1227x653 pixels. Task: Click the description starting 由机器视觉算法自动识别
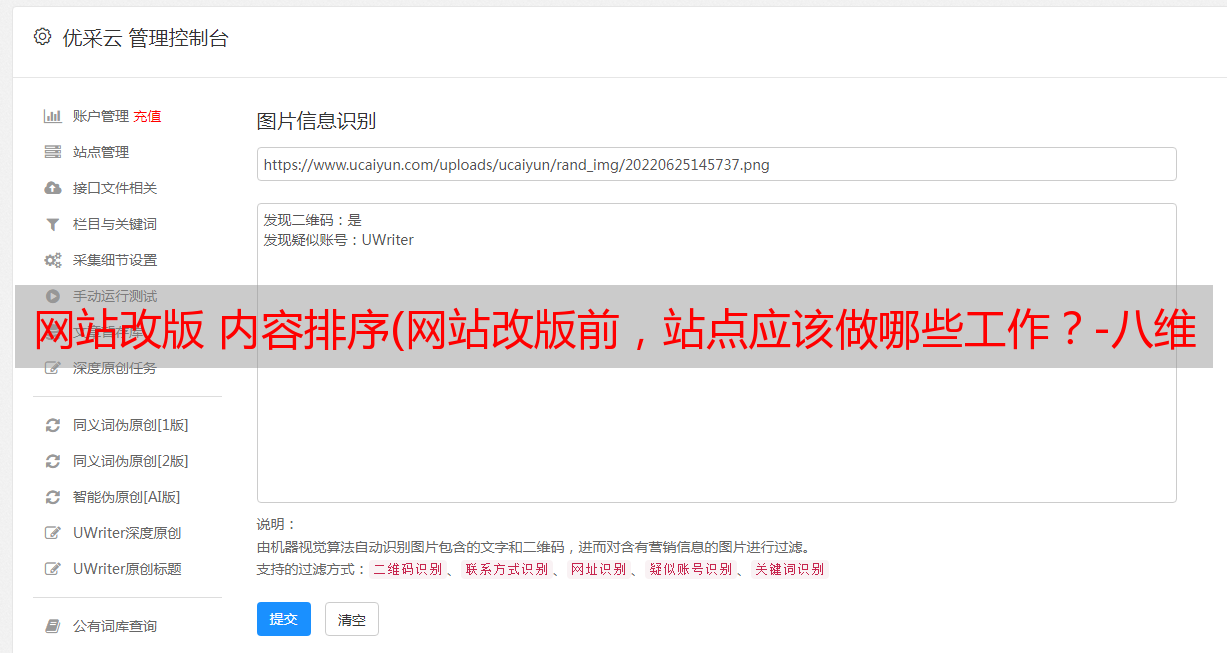coord(533,547)
